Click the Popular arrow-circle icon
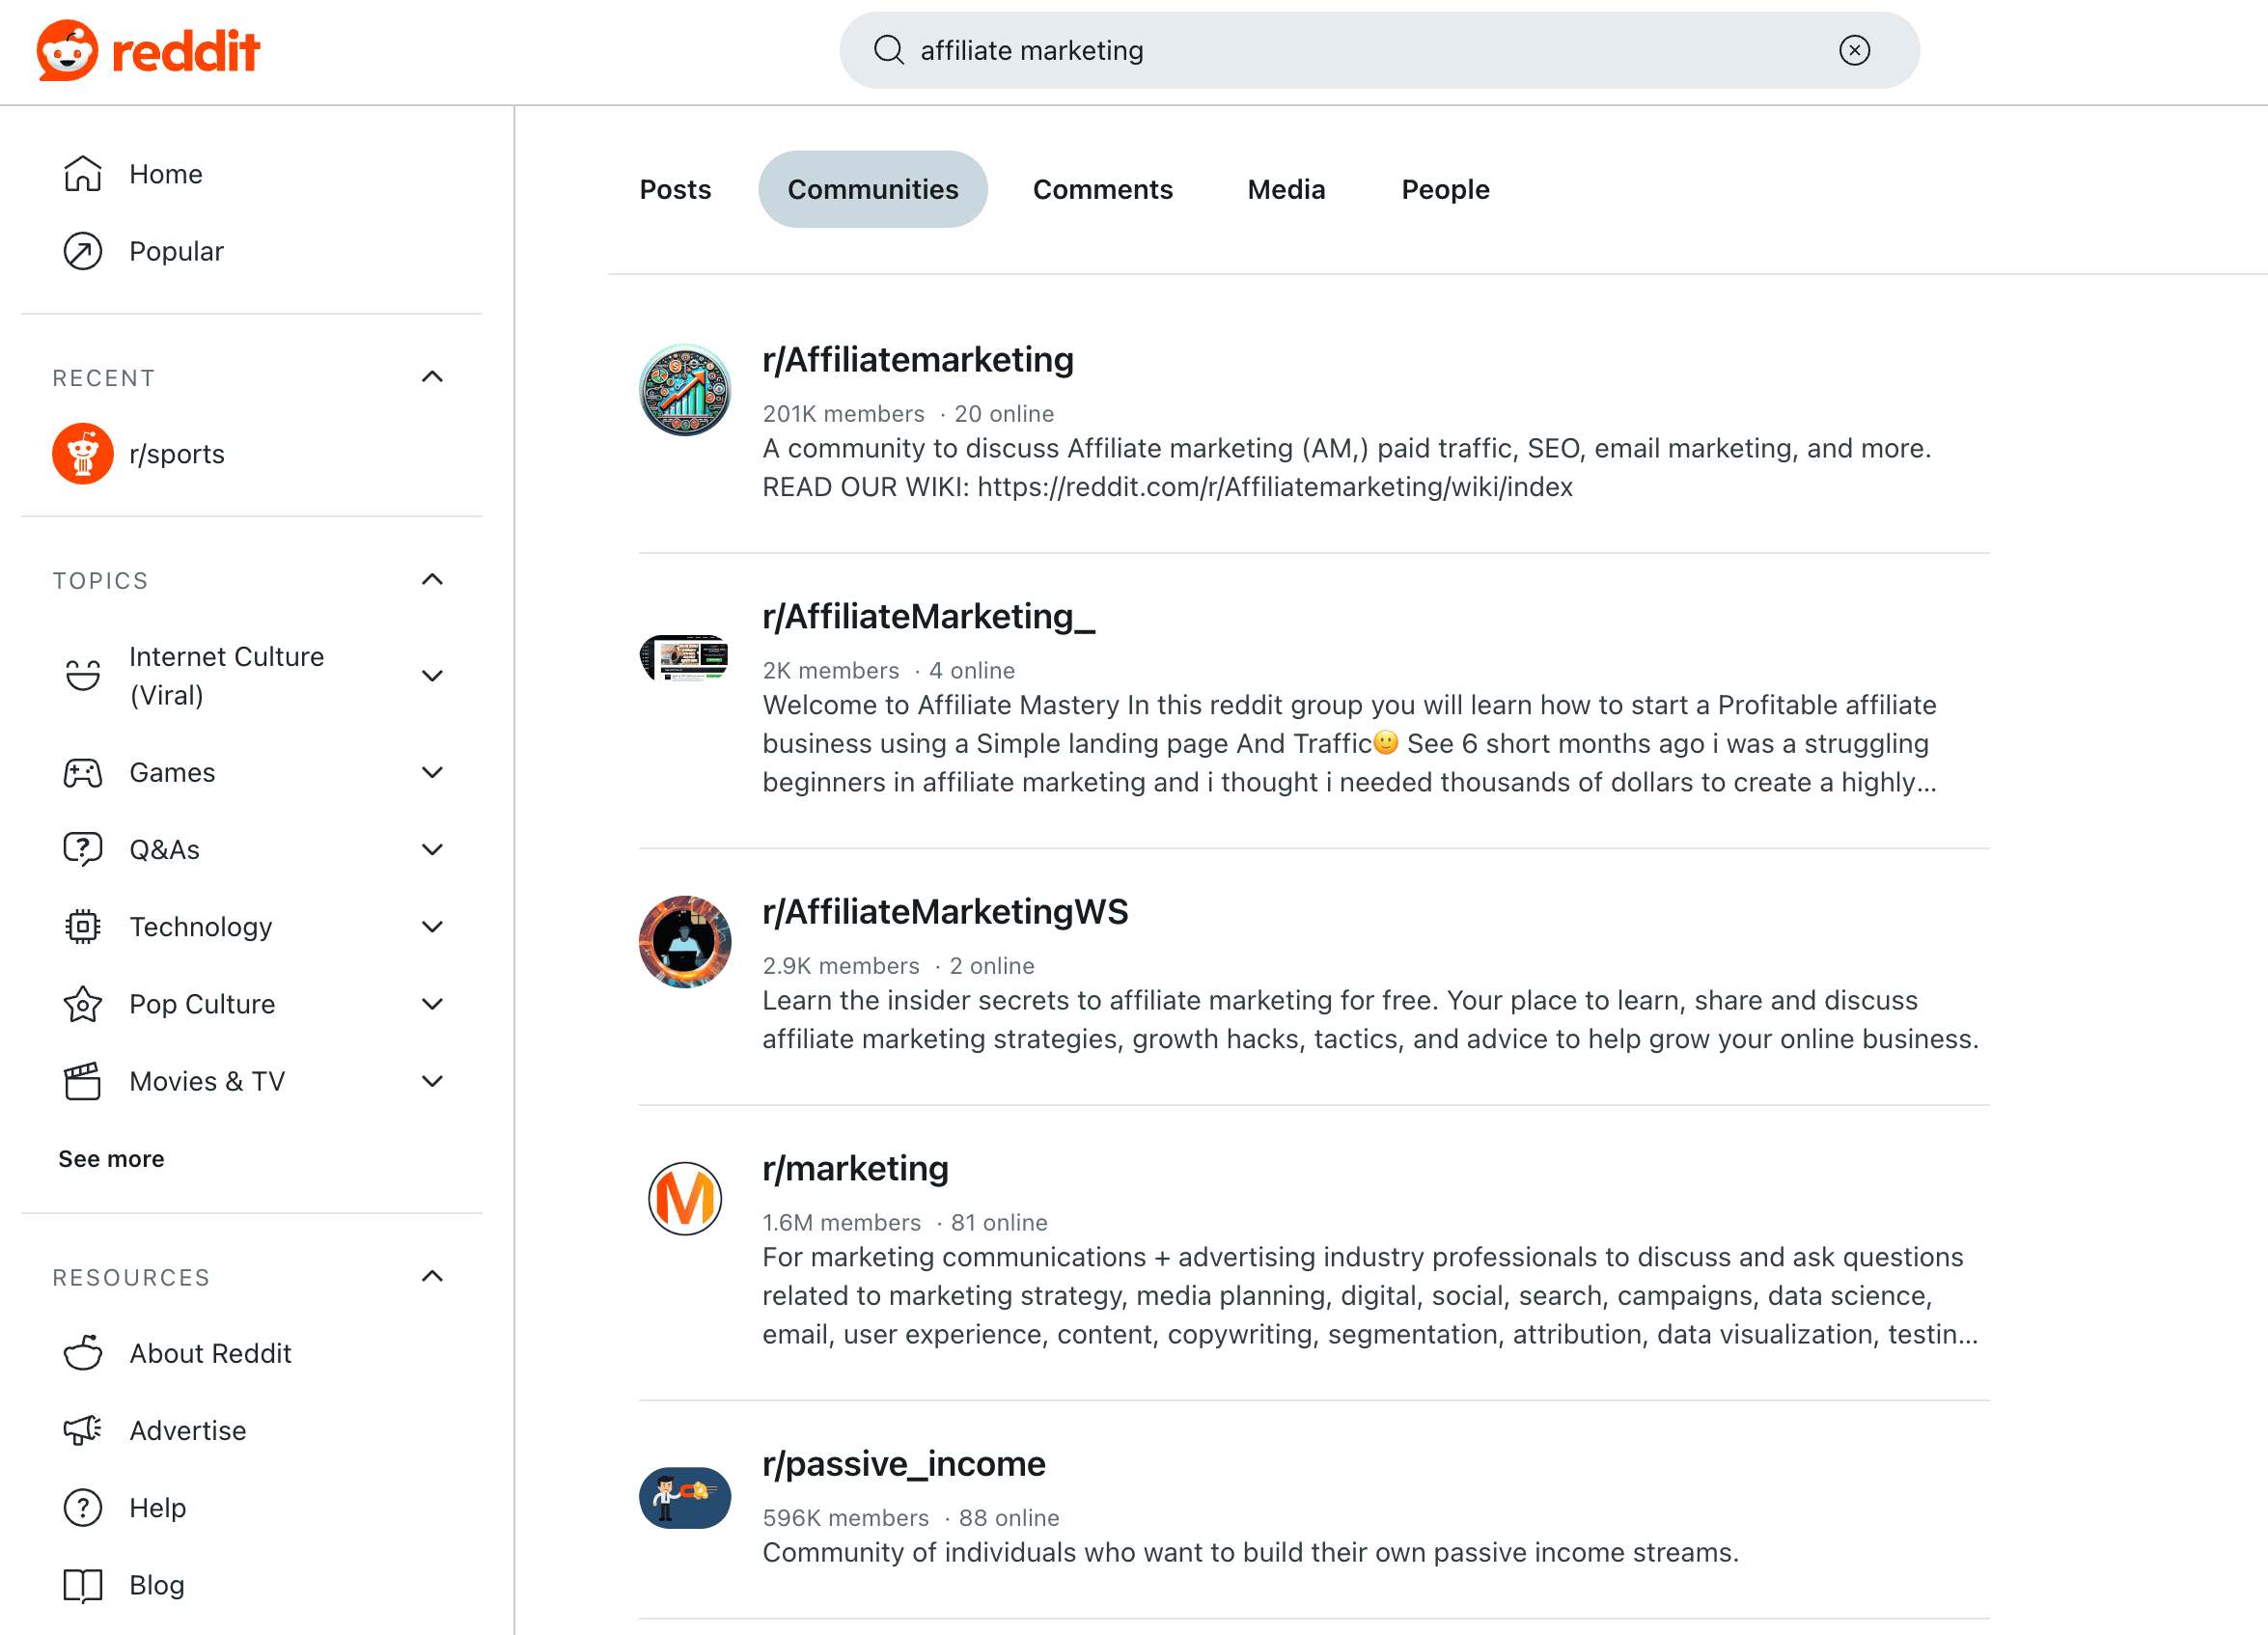This screenshot has width=2268, height=1635. (x=83, y=251)
